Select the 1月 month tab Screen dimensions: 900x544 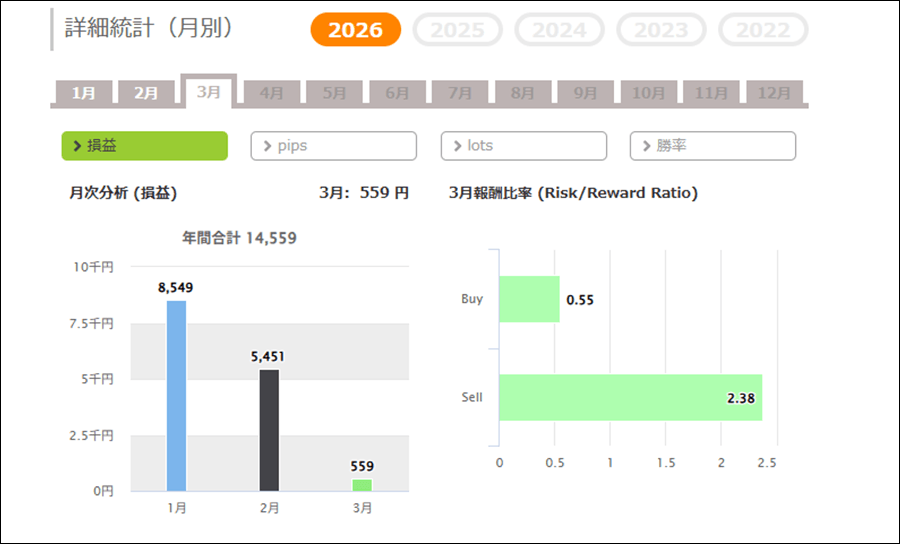(x=84, y=93)
